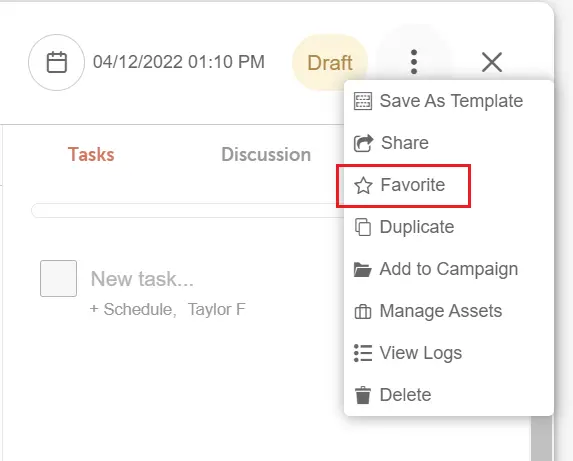Click the task progress bar
Image resolution: width=573 pixels, height=461 pixels.
tap(188, 211)
